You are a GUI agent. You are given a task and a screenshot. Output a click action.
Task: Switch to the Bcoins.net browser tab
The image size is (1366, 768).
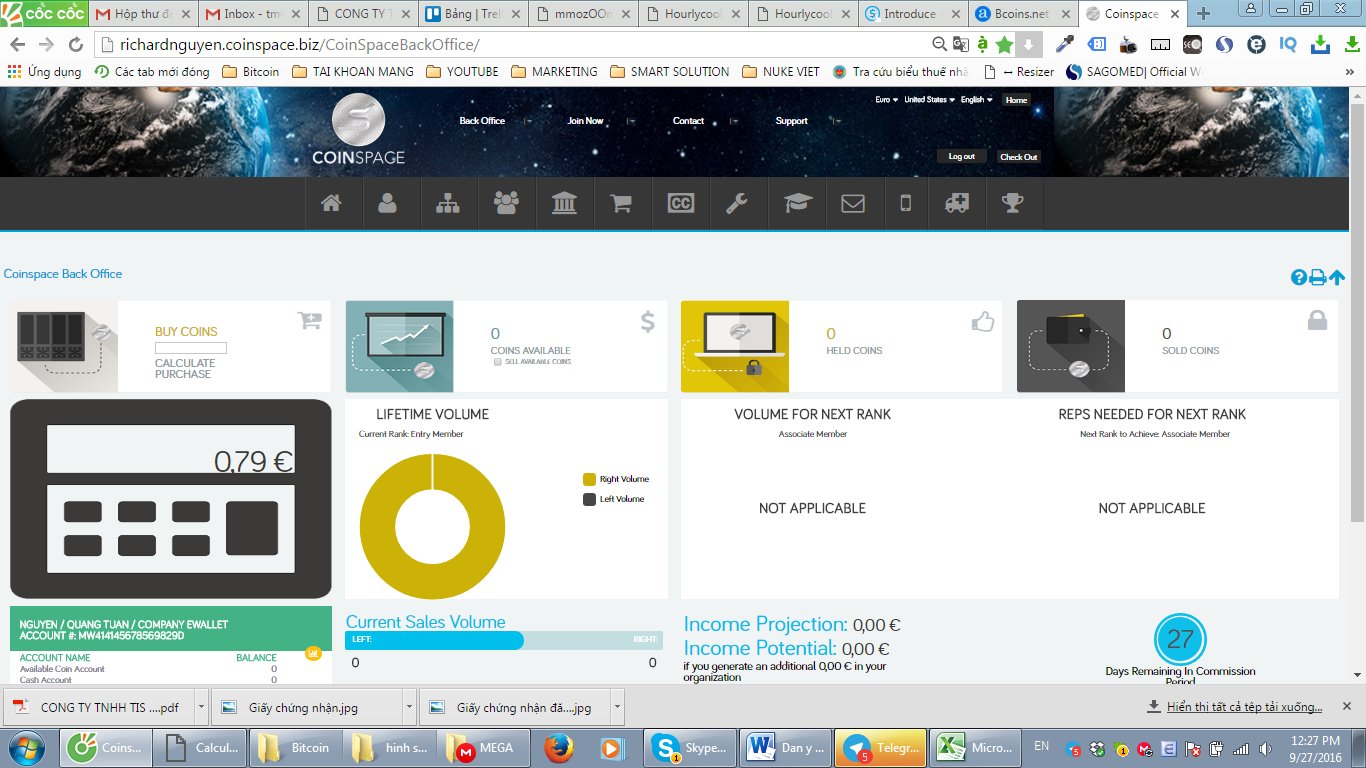(1020, 14)
